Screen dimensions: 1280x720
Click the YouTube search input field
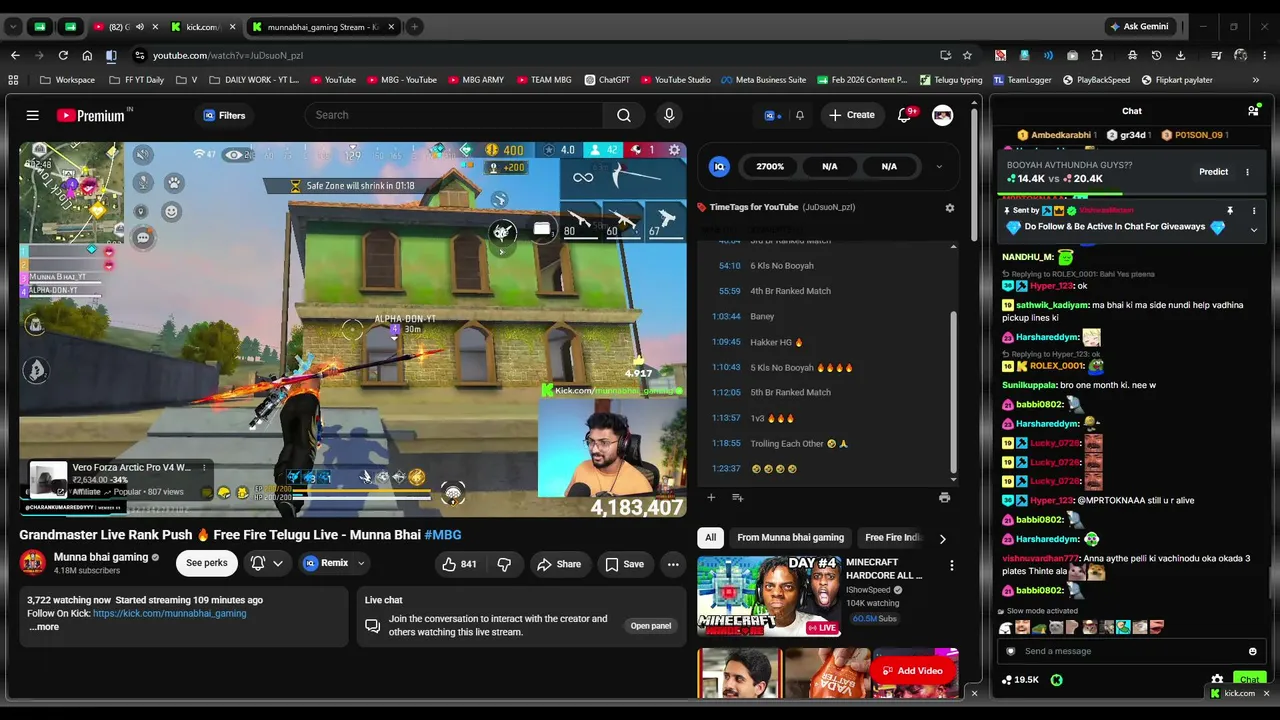click(x=455, y=115)
